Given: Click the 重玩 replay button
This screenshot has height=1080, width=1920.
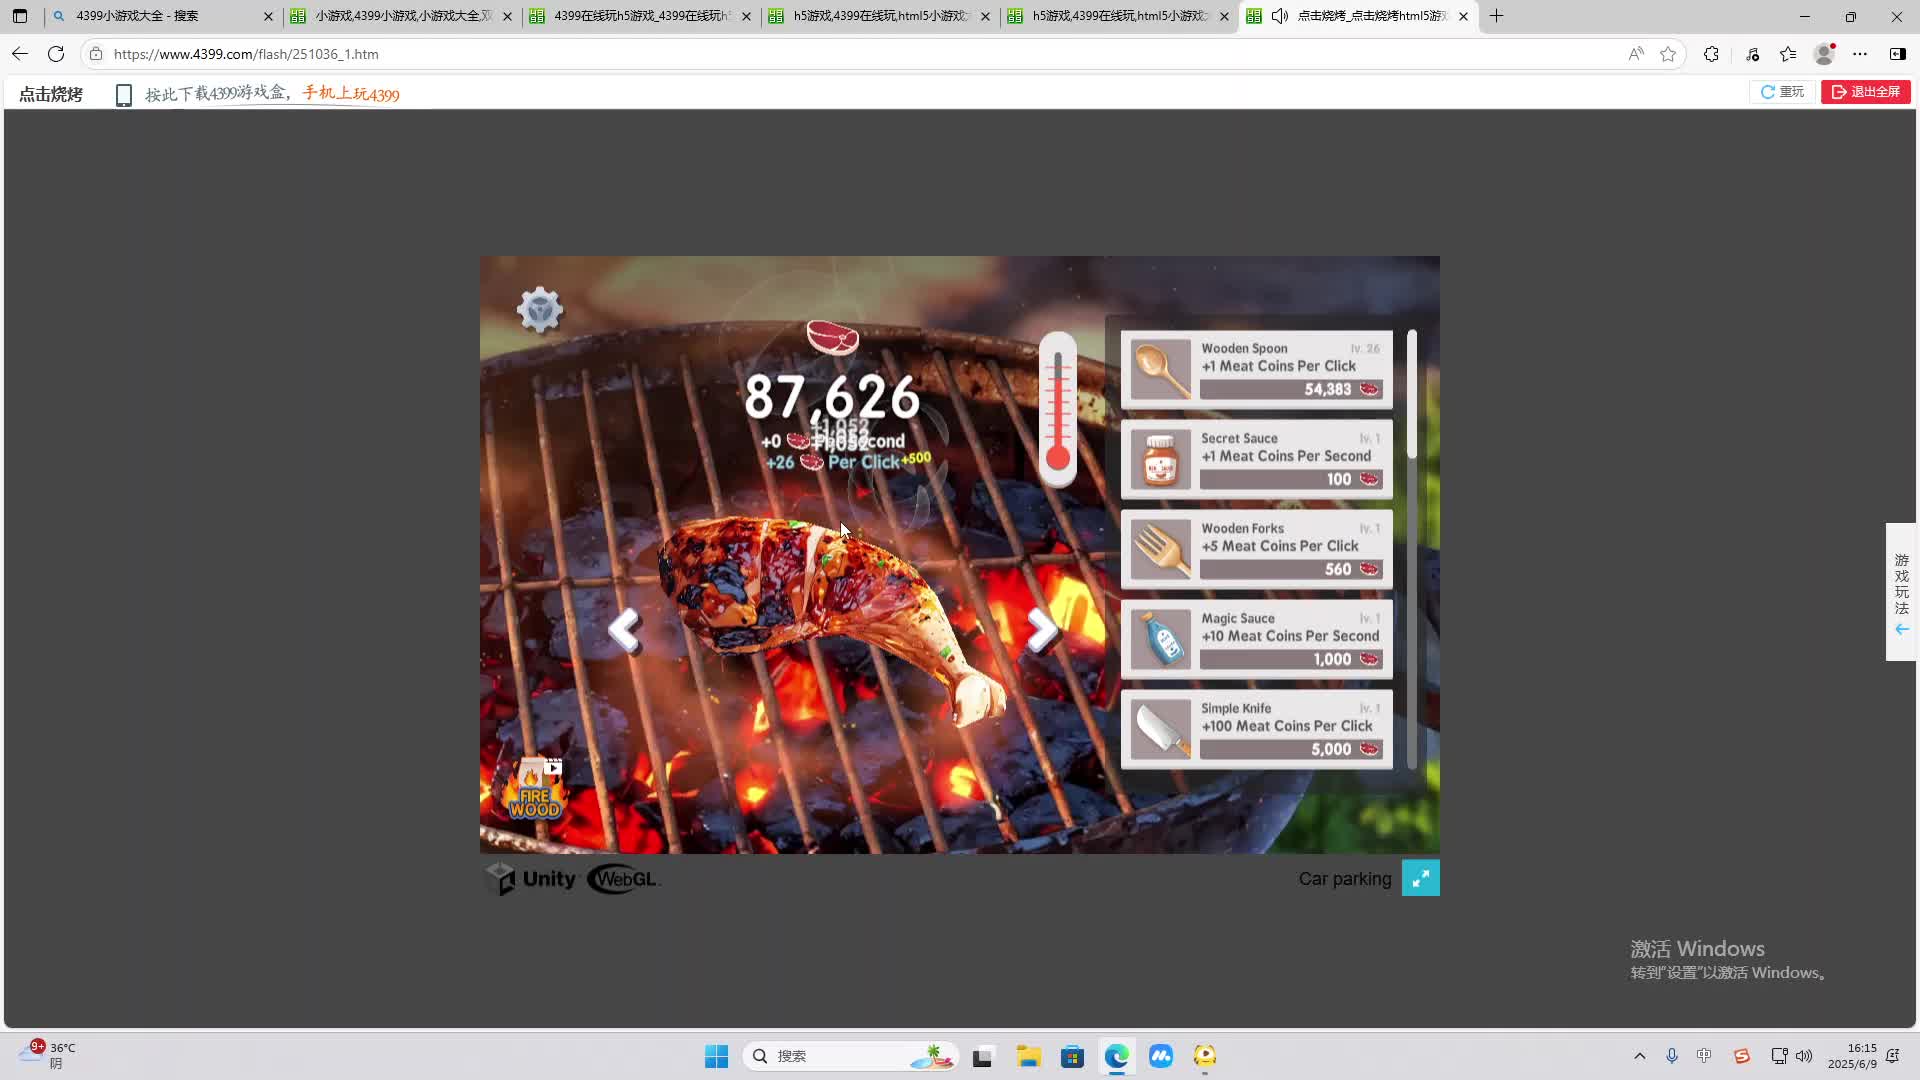Looking at the screenshot, I should (1782, 92).
